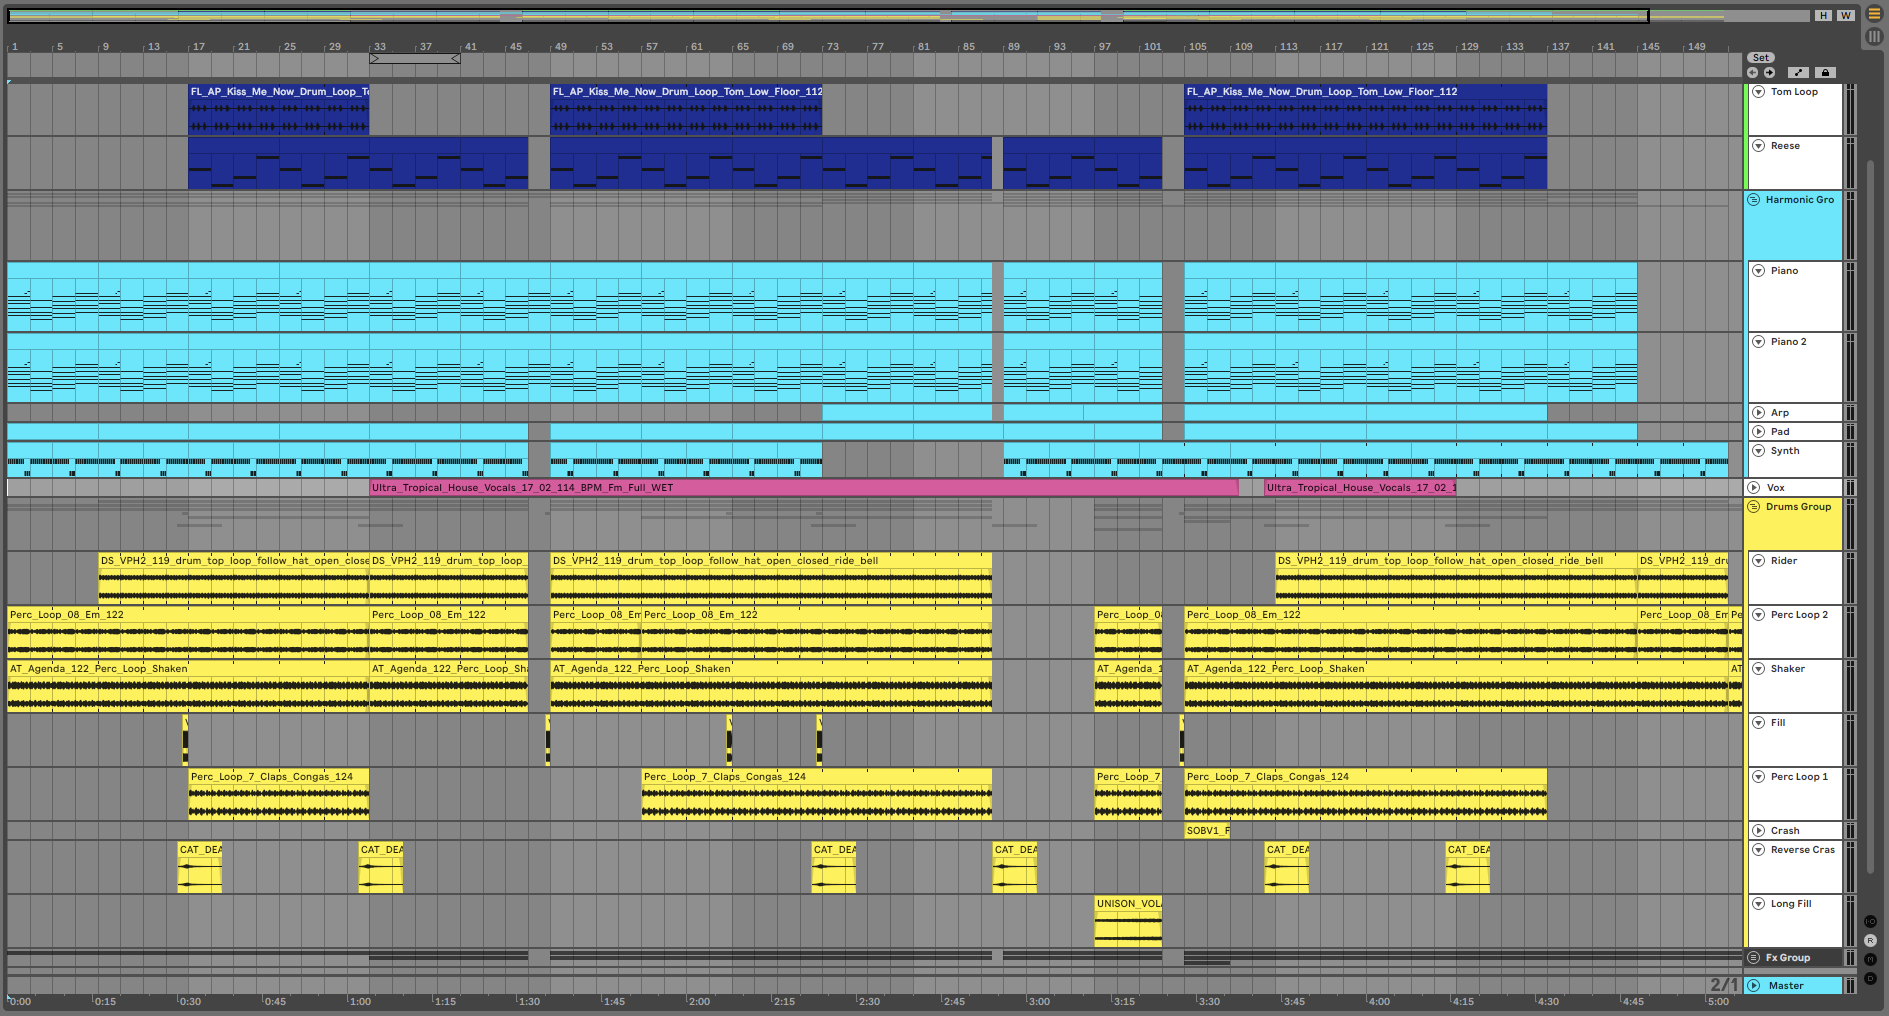Image resolution: width=1889 pixels, height=1016 pixels.
Task: Unfold the Arp track
Action: point(1759,413)
